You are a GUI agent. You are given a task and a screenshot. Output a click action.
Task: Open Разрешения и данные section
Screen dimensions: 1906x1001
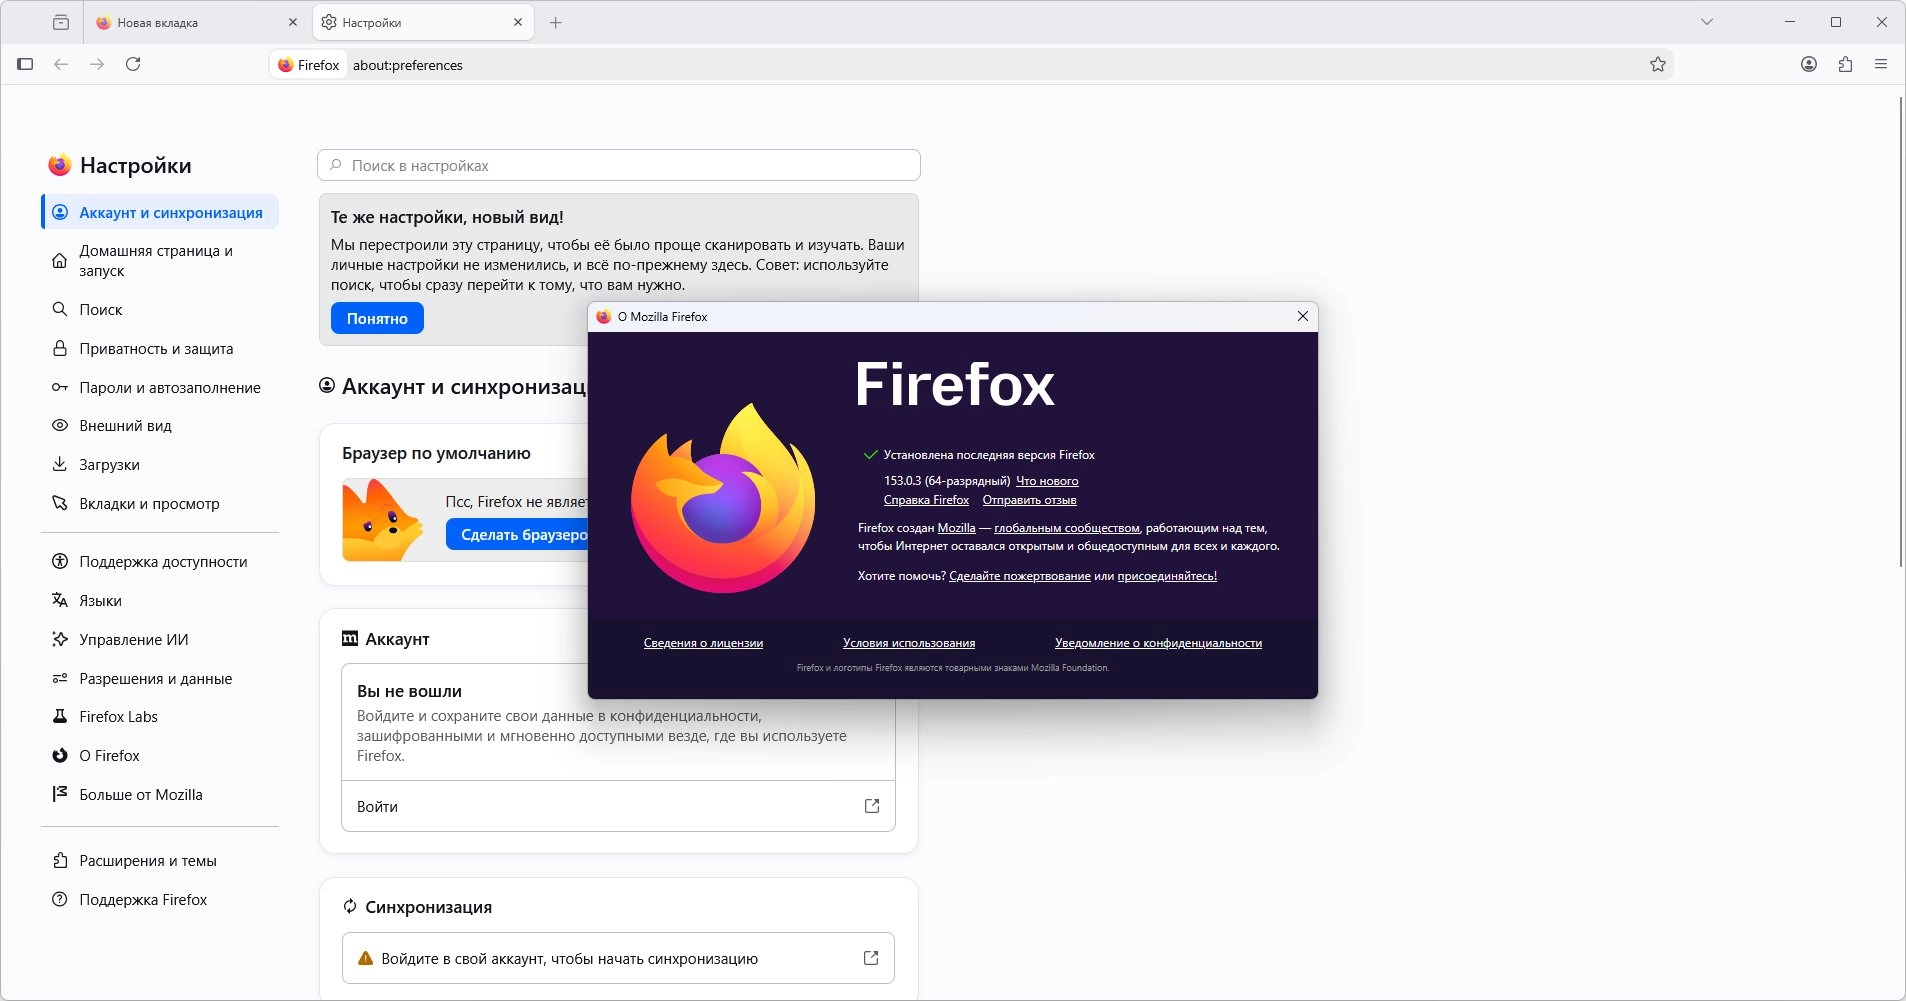pyautogui.click(x=160, y=679)
